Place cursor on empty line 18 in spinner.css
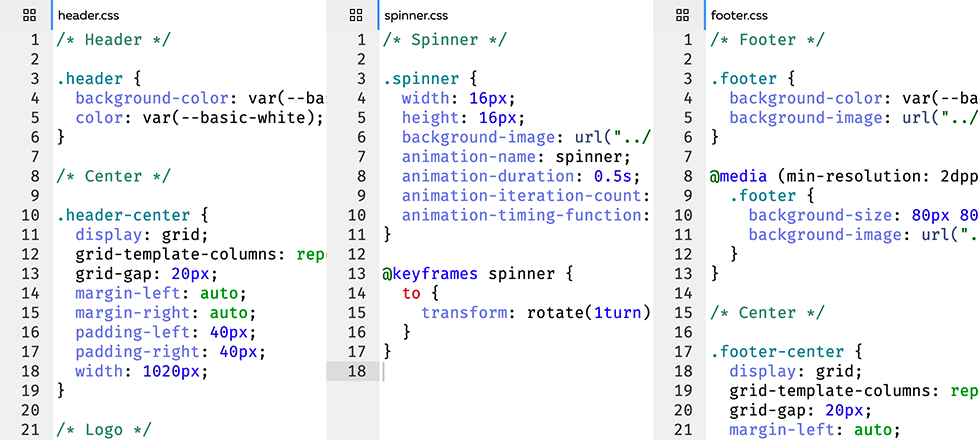Viewport: 980px width, 440px height. (500, 371)
